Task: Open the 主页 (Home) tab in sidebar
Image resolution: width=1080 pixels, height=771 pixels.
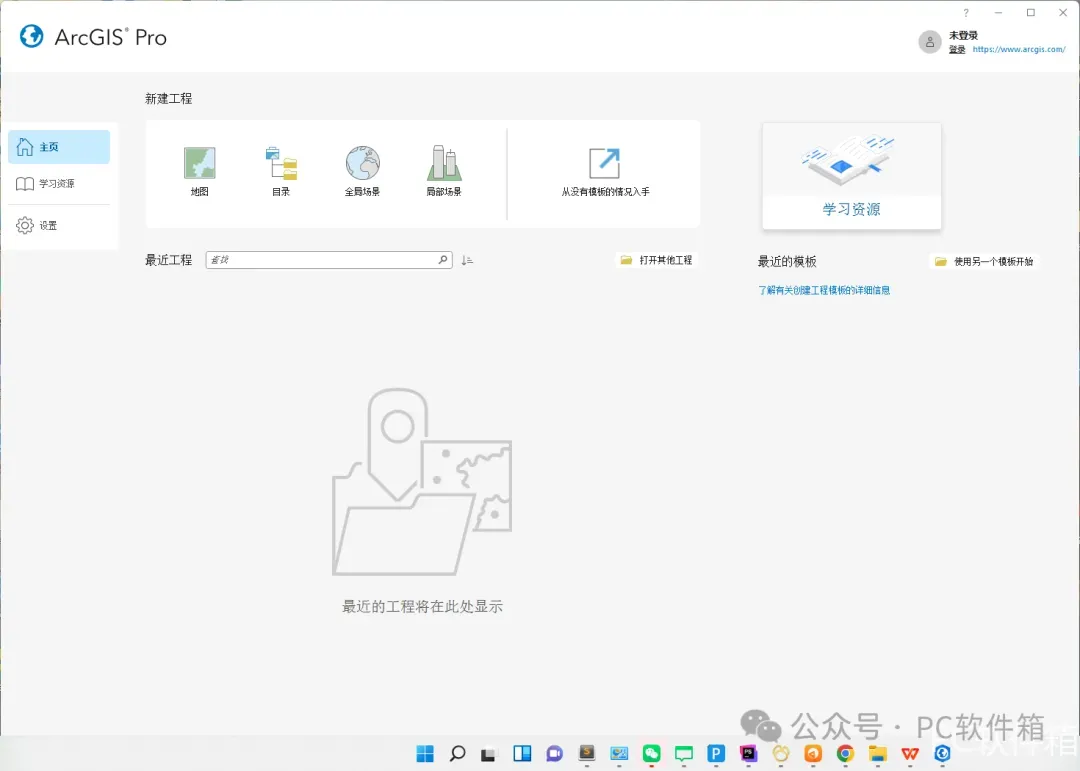Action: coord(59,147)
